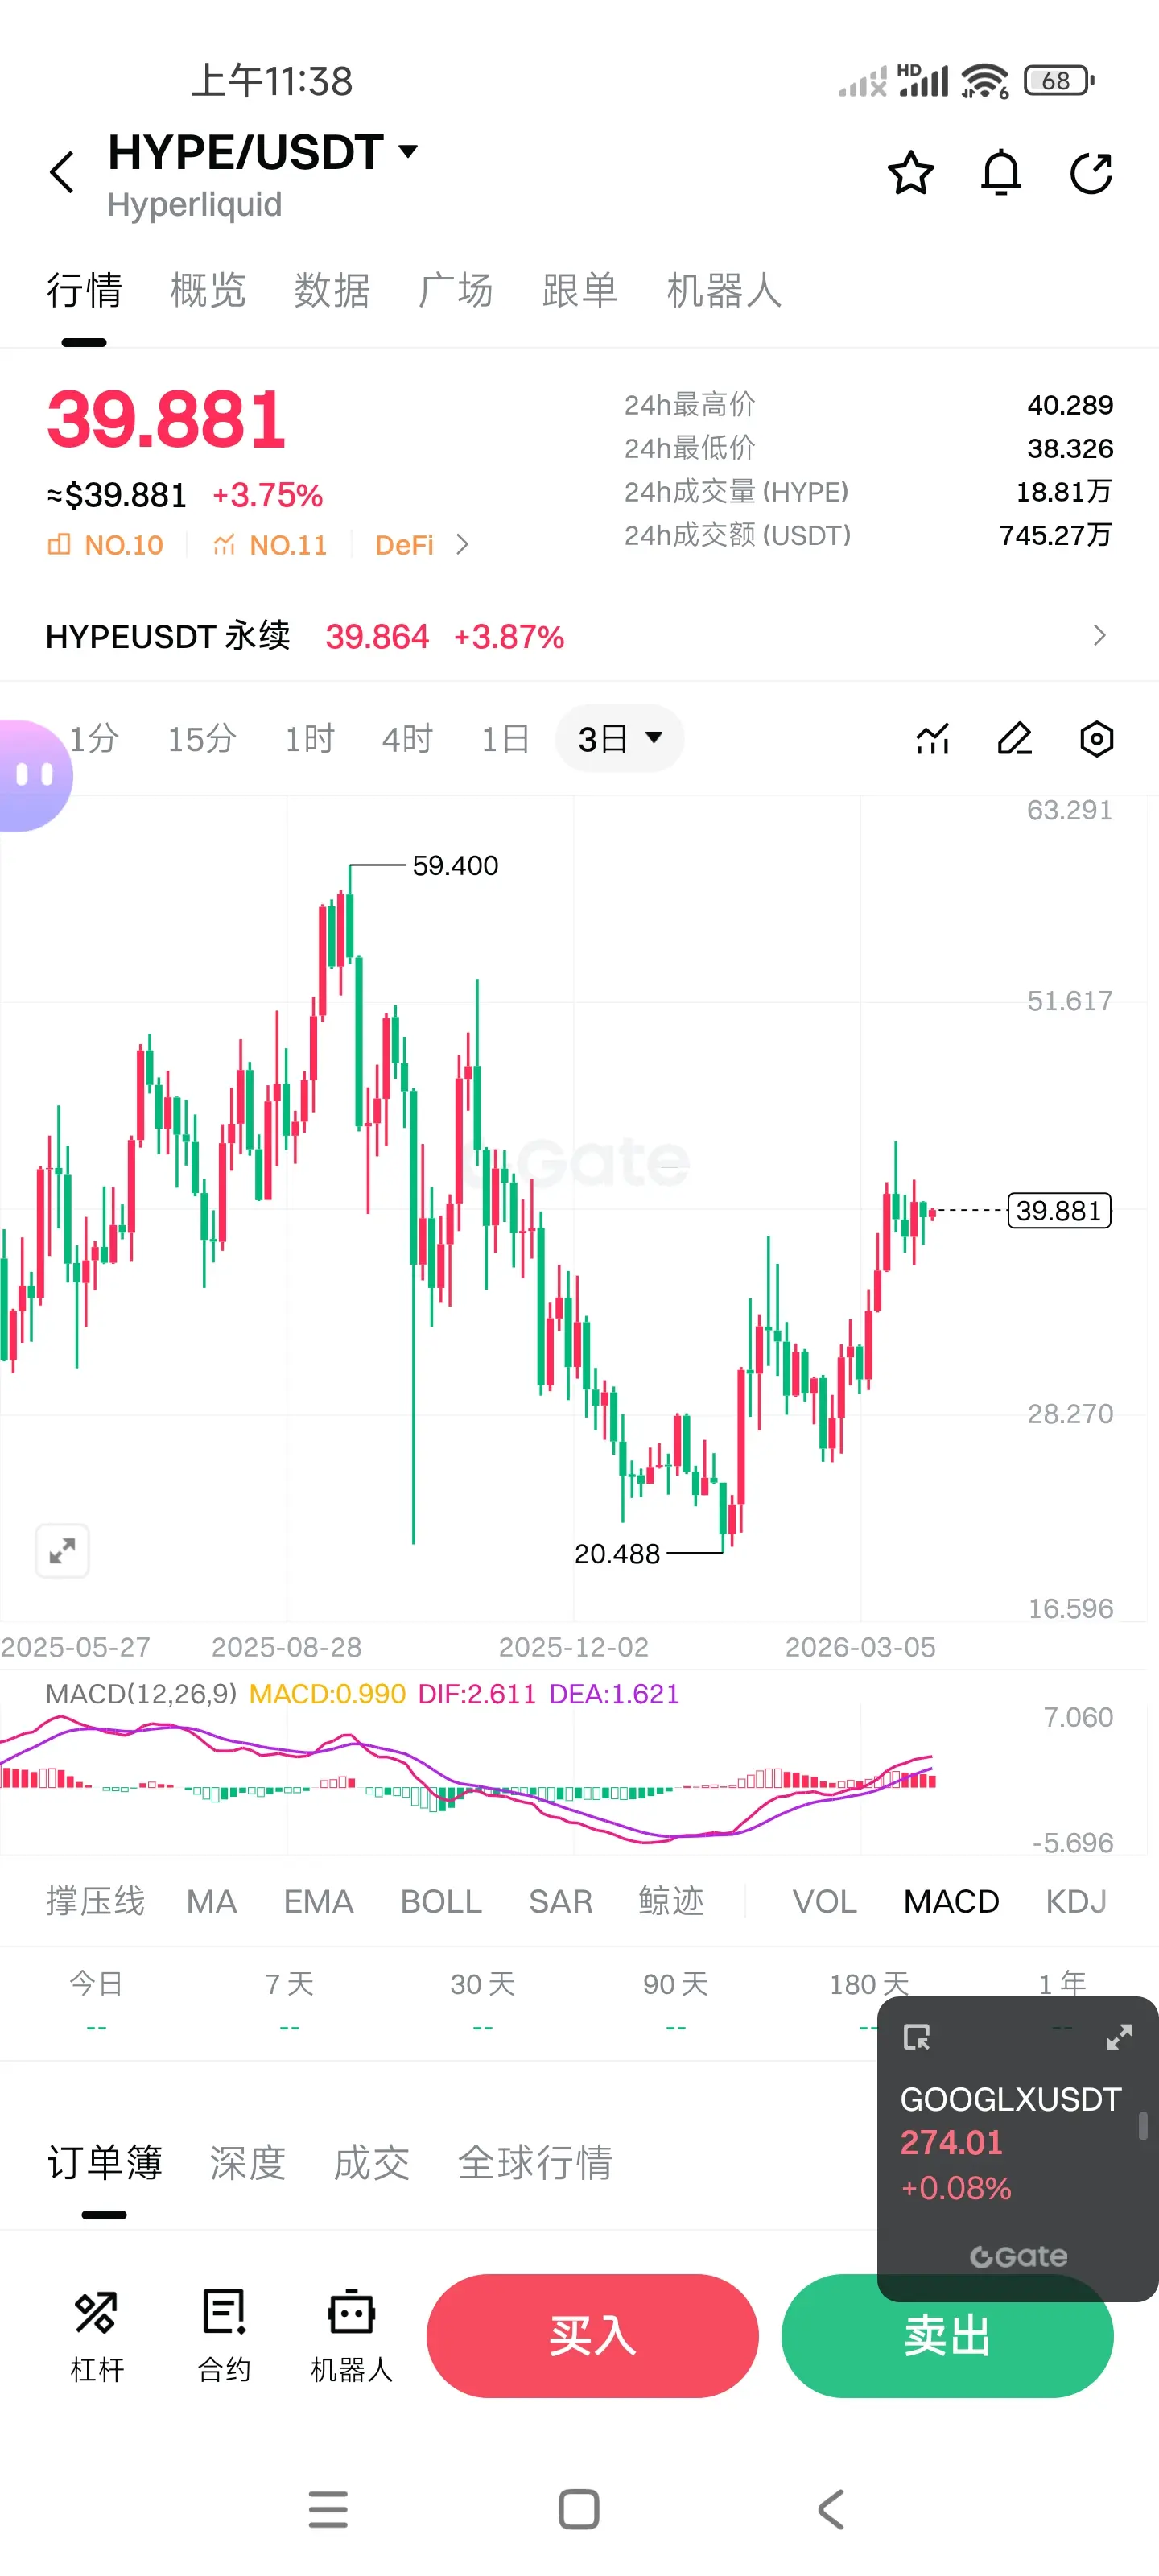Tap the 39.881 current price label on chart
Screen dimensions: 1159x2576
(x=1059, y=1211)
